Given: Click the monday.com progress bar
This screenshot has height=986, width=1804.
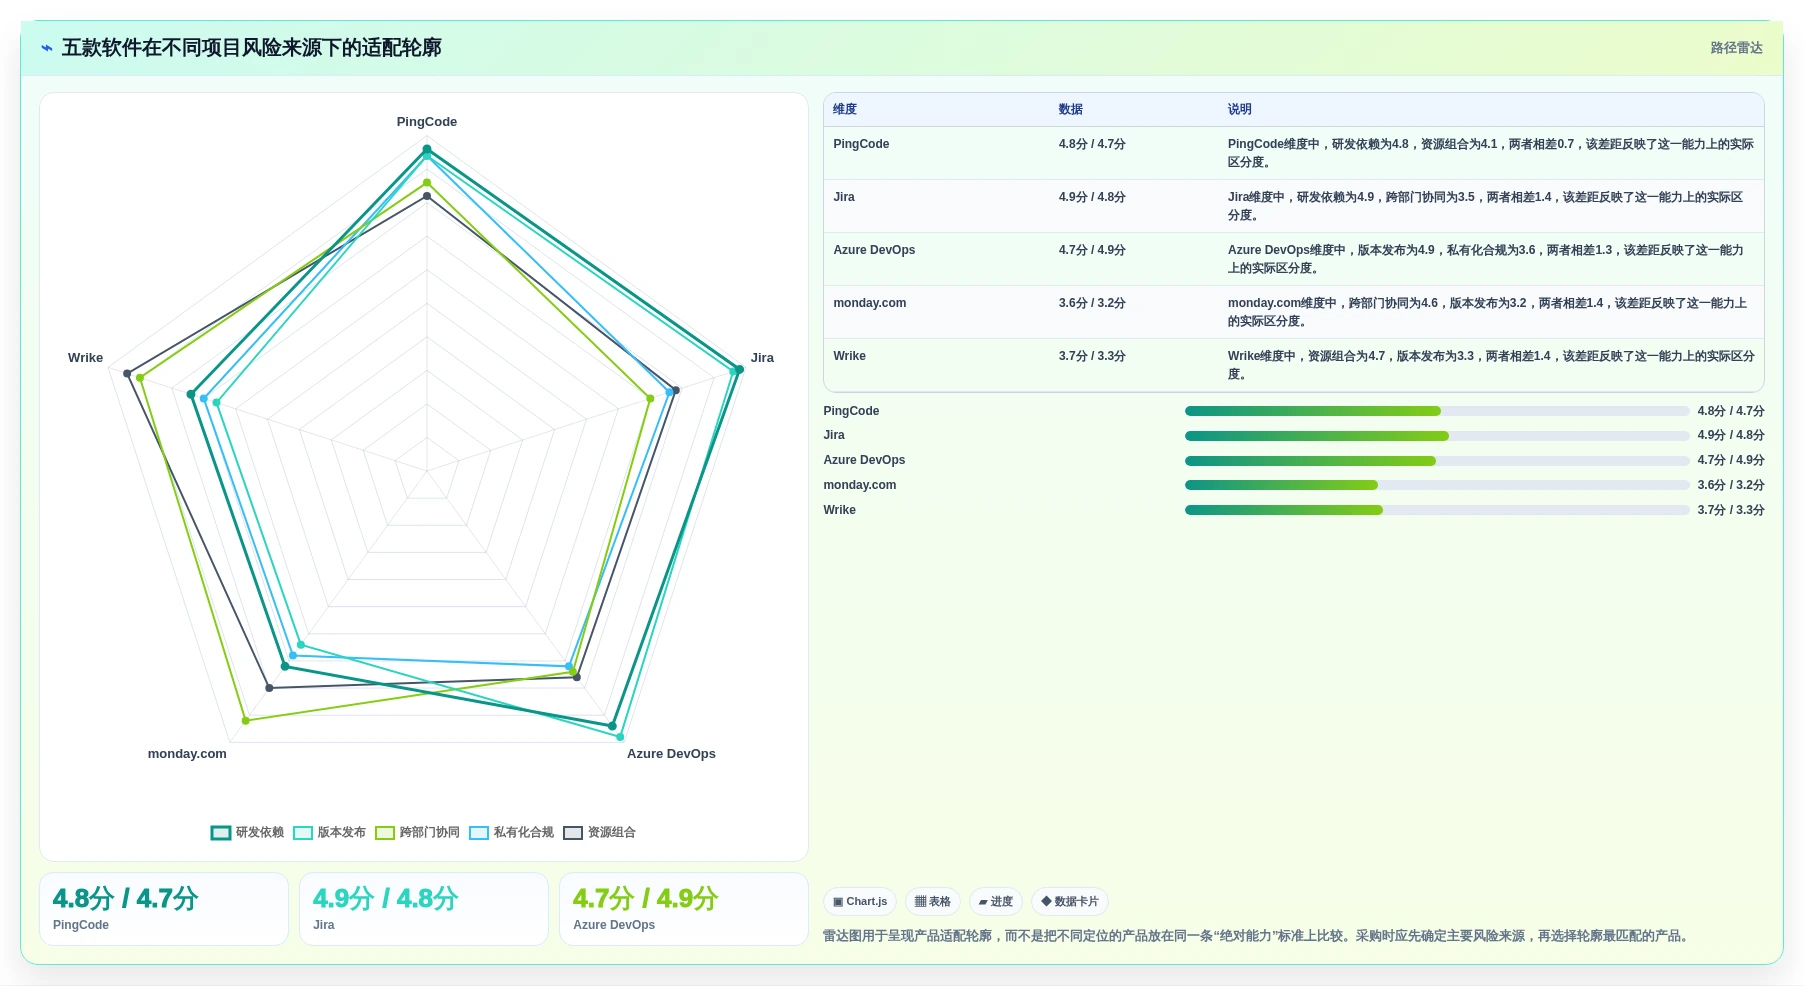Looking at the screenshot, I should [1437, 485].
